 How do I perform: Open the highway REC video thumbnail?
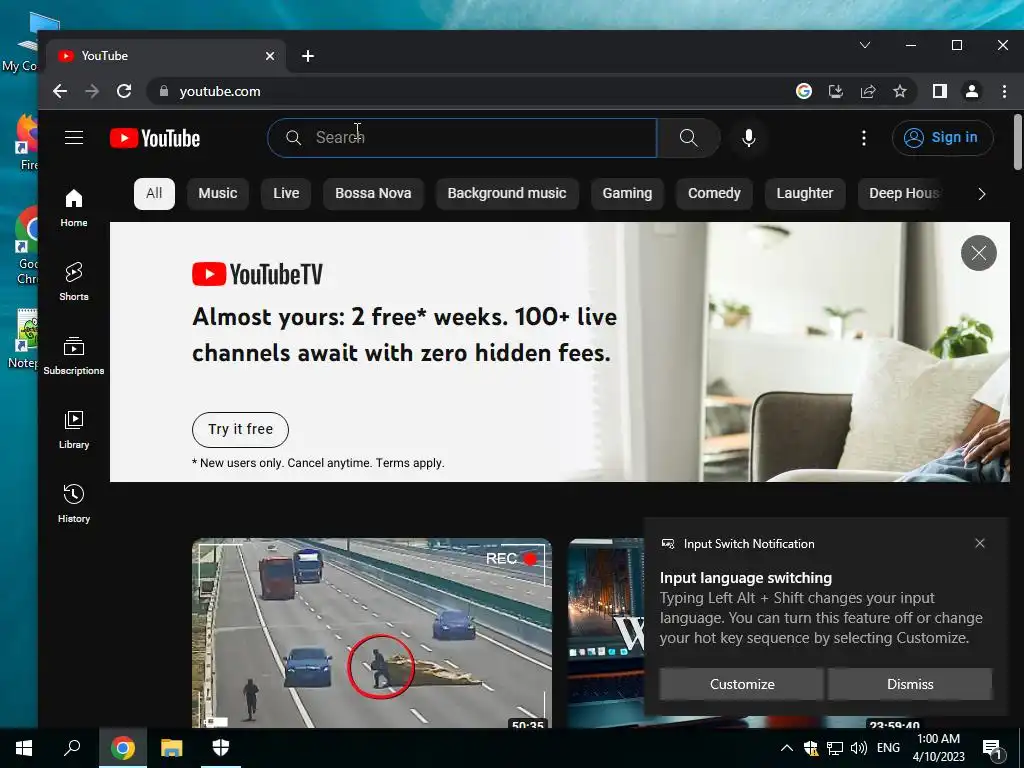point(372,633)
